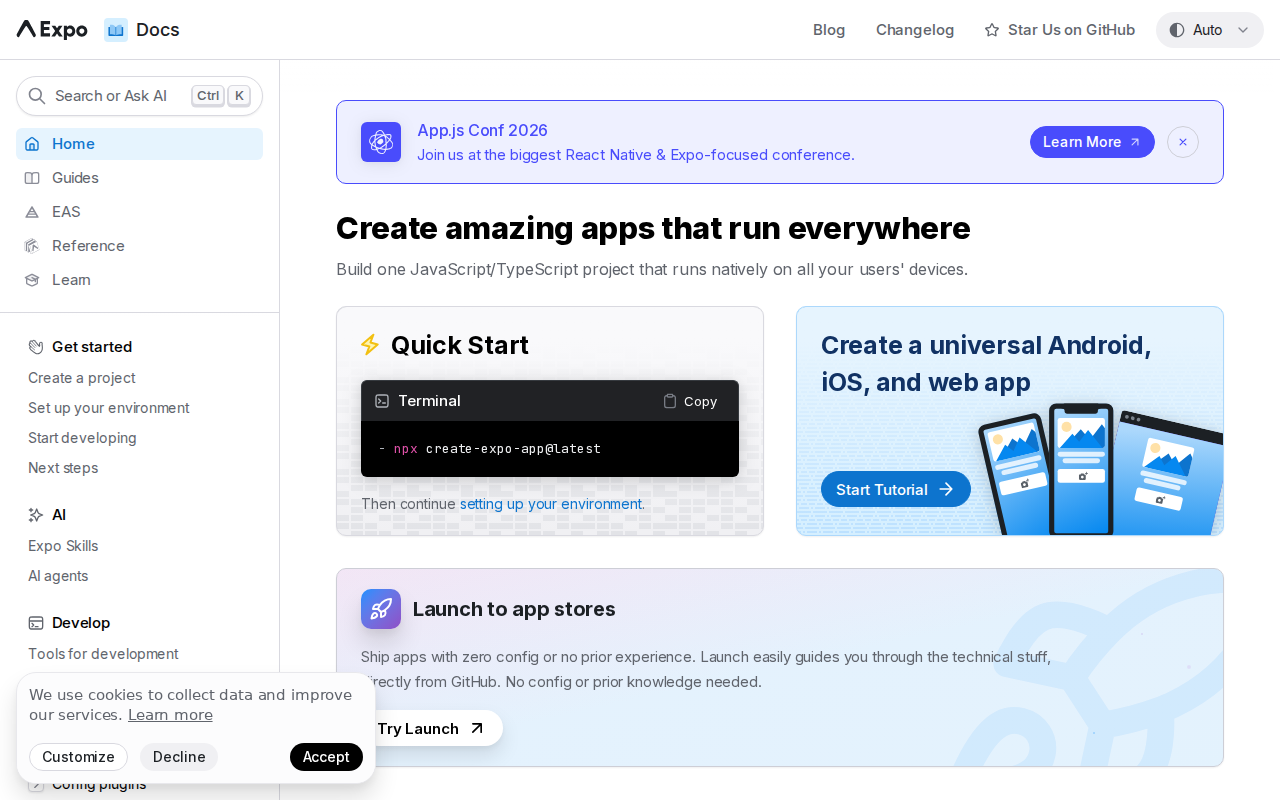The width and height of the screenshot is (1280, 800).
Task: Decline cookies in the consent banner
Action: coord(179,757)
